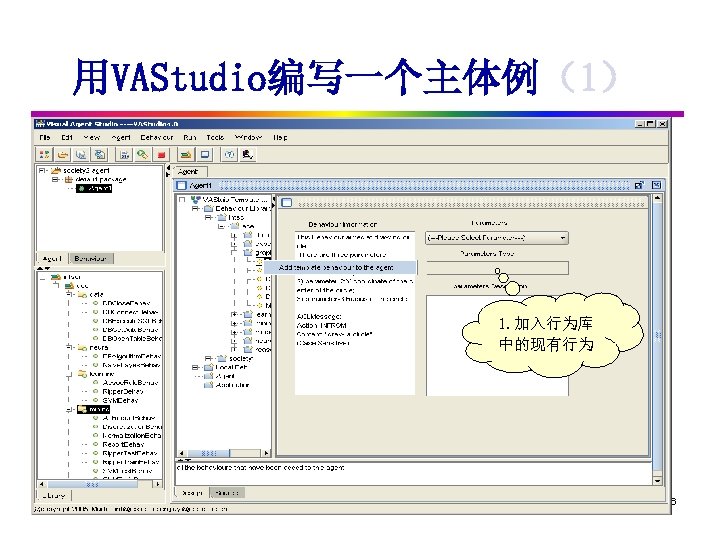The width and height of the screenshot is (720, 540).
Task: Click the first colorful shapes toolbar icon
Action: (x=44, y=155)
